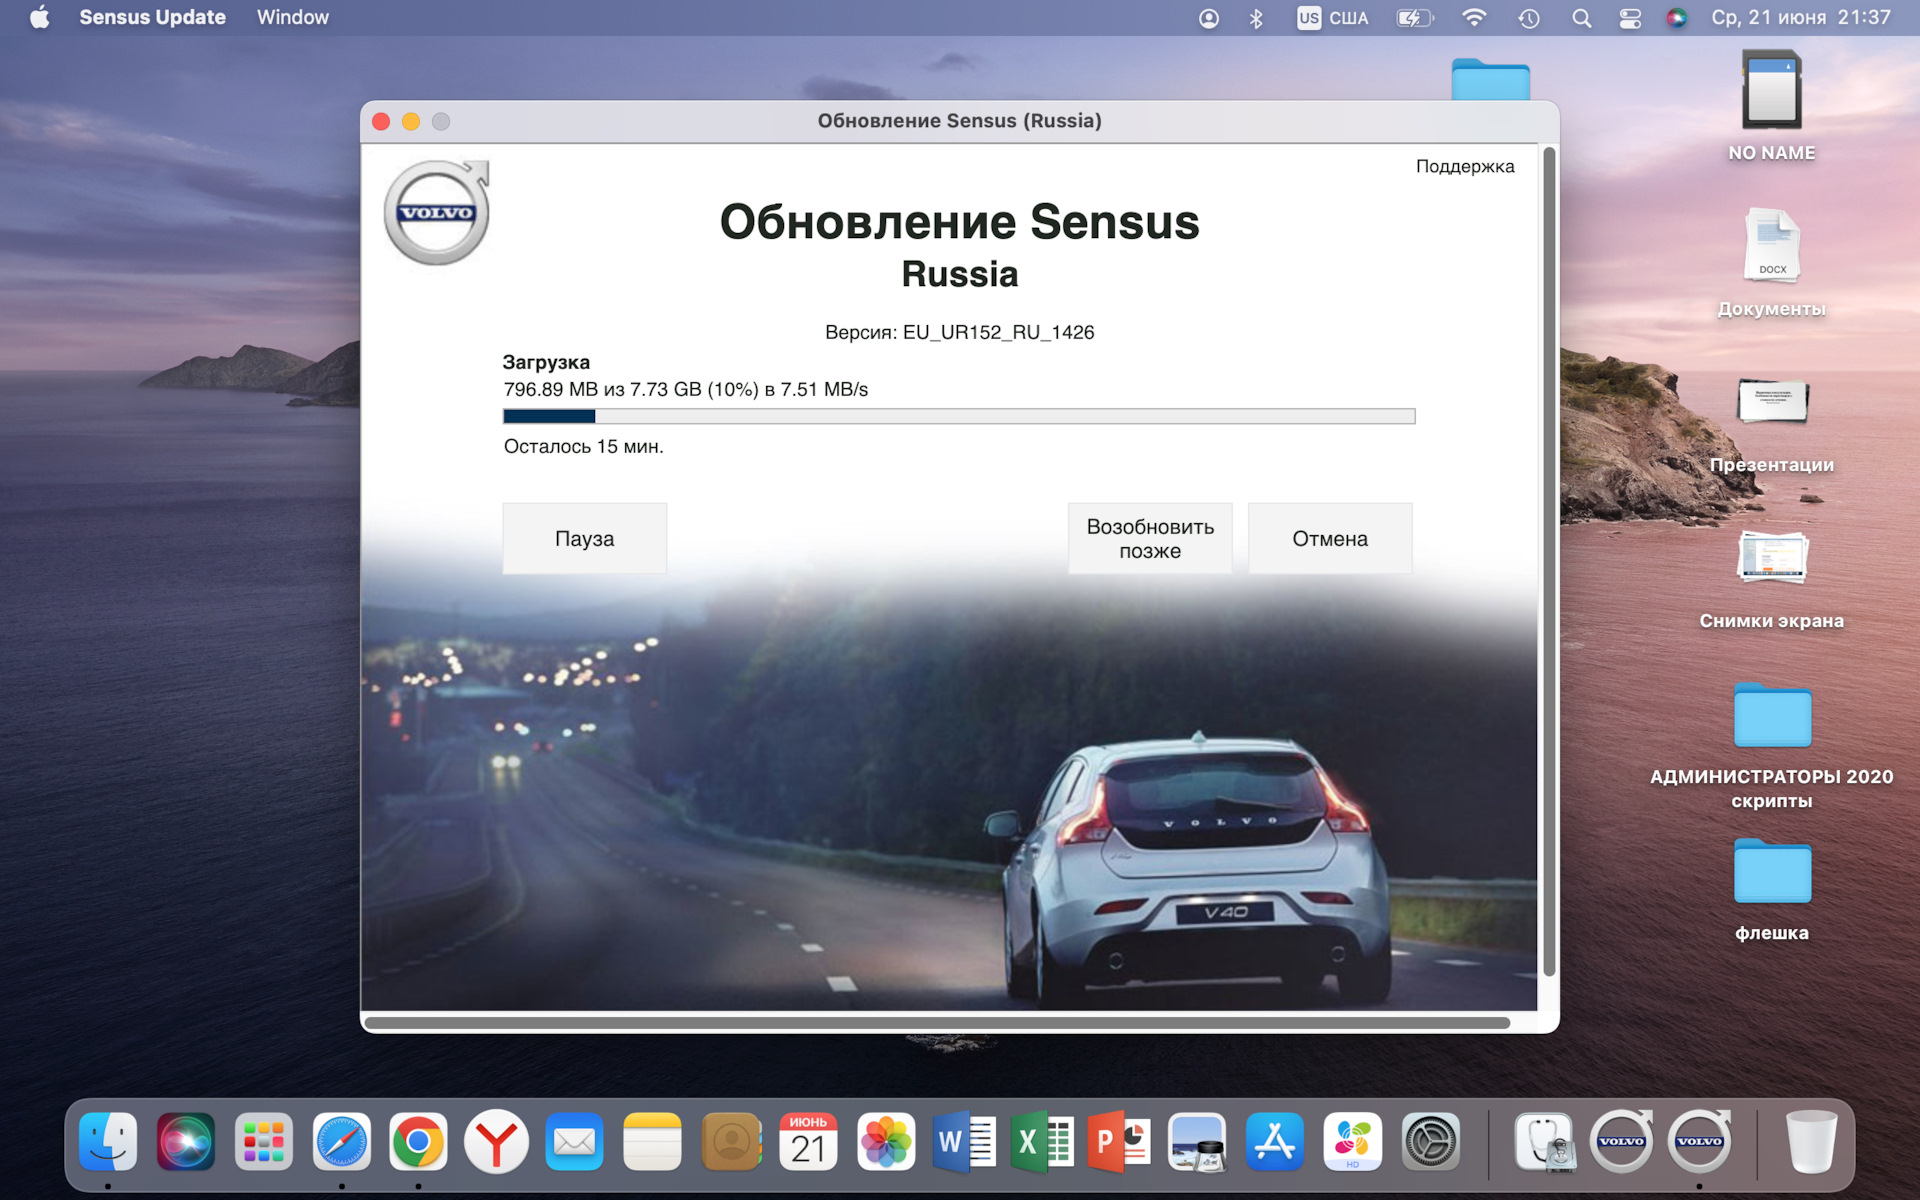Open the Apple menu
This screenshot has width=1920, height=1200.
tap(39, 18)
